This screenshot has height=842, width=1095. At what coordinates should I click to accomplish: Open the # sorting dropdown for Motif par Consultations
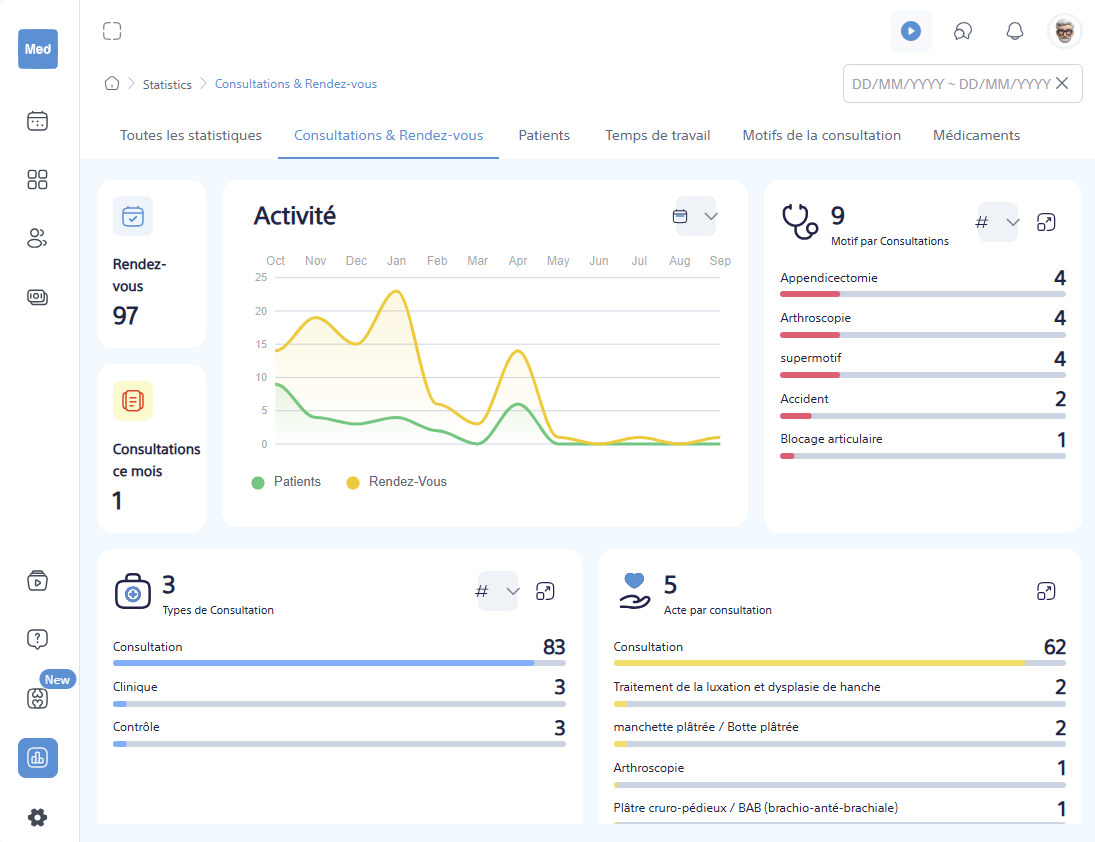tap(997, 223)
